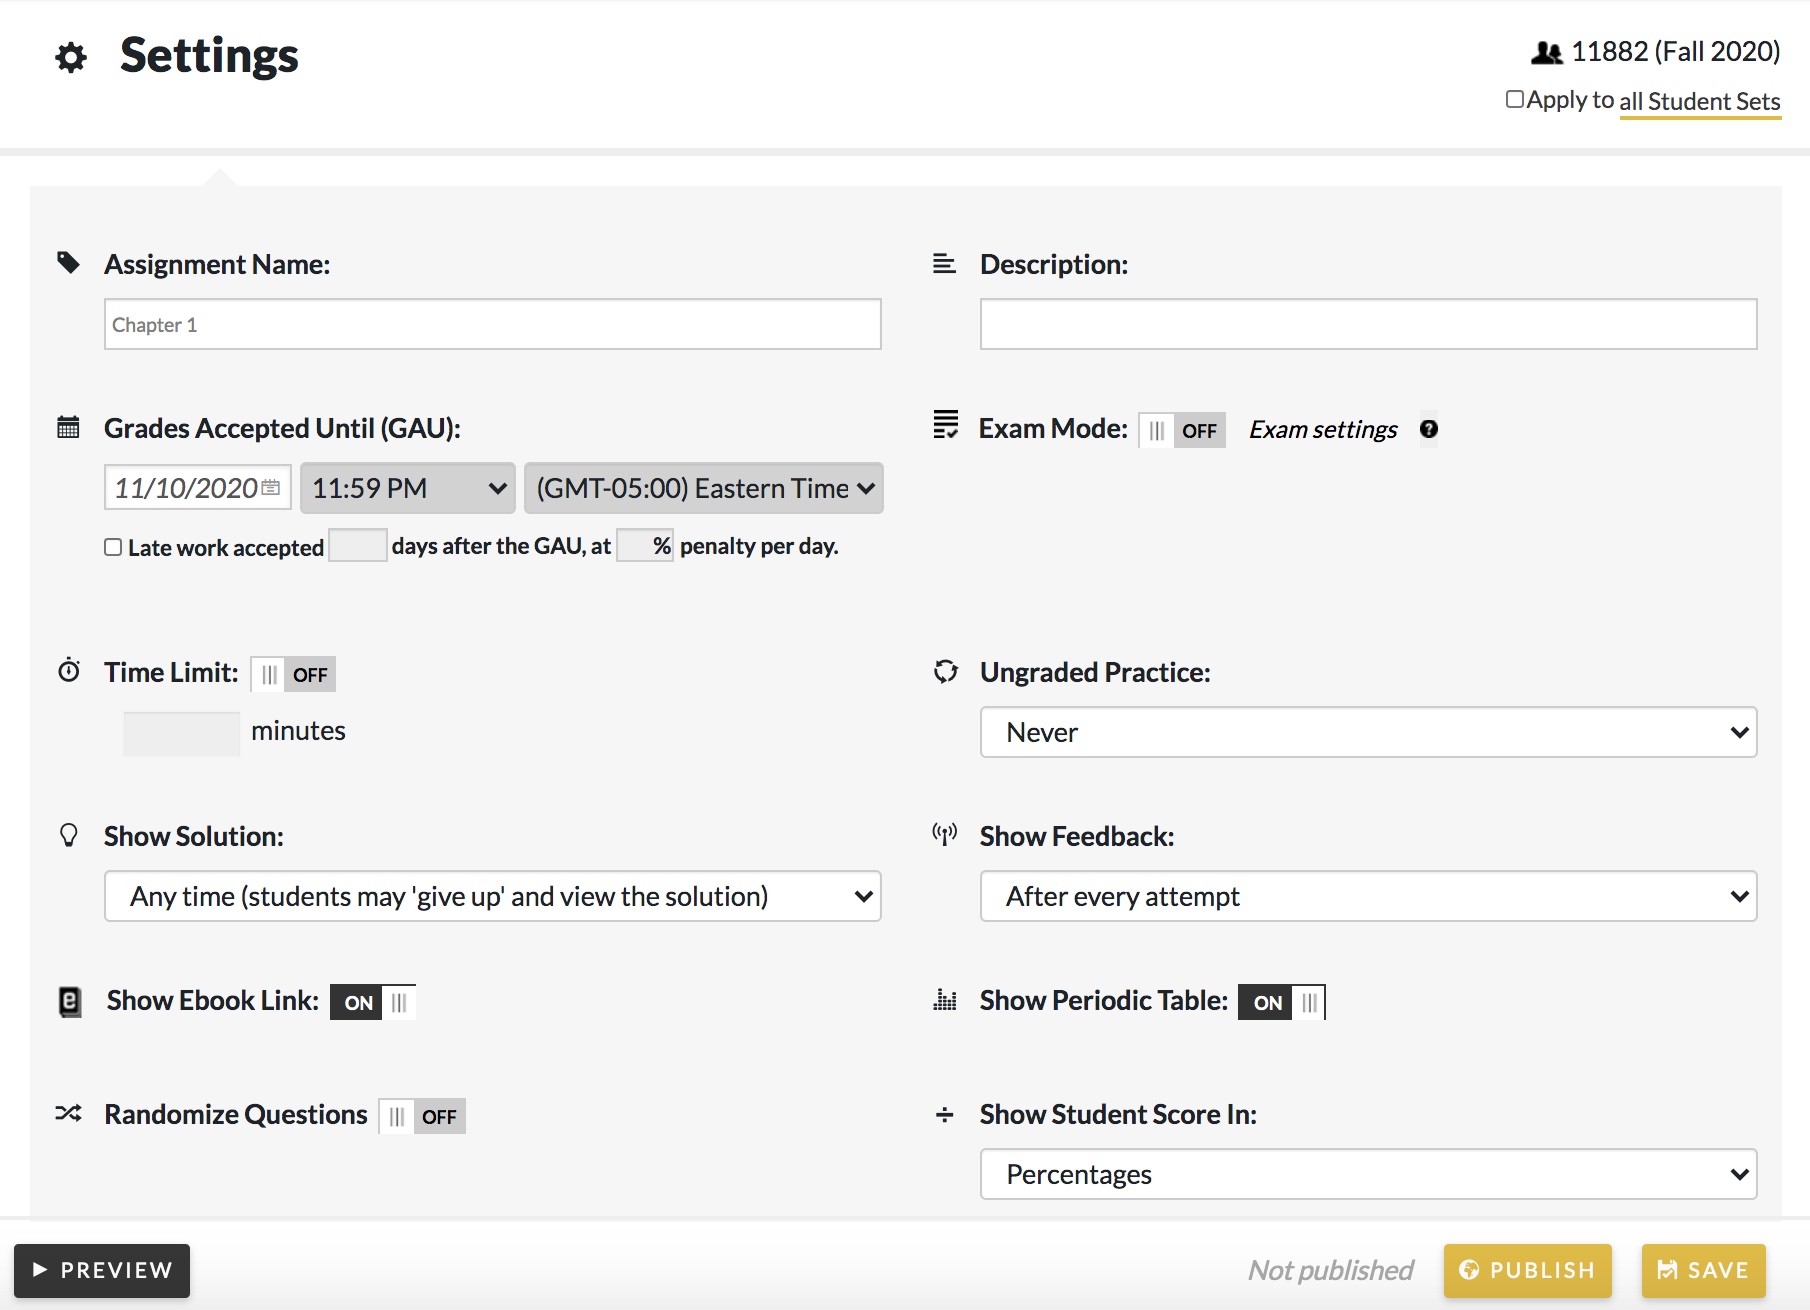Turn on the Exam Mode toggle

click(1182, 430)
